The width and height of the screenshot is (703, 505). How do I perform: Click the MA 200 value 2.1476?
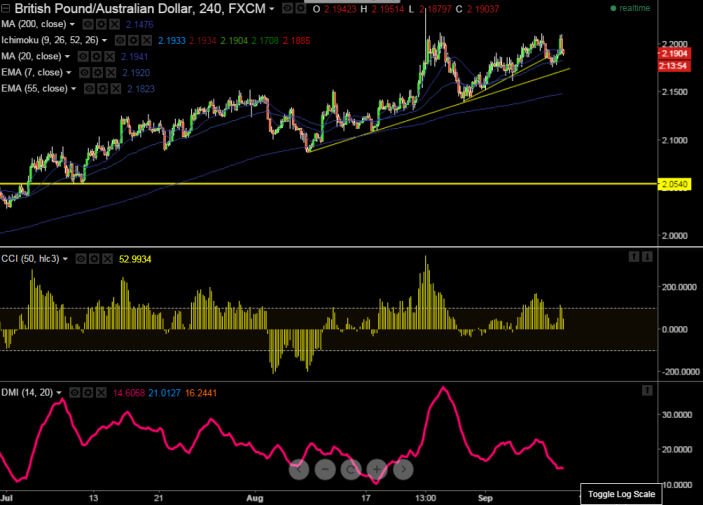pyautogui.click(x=140, y=25)
